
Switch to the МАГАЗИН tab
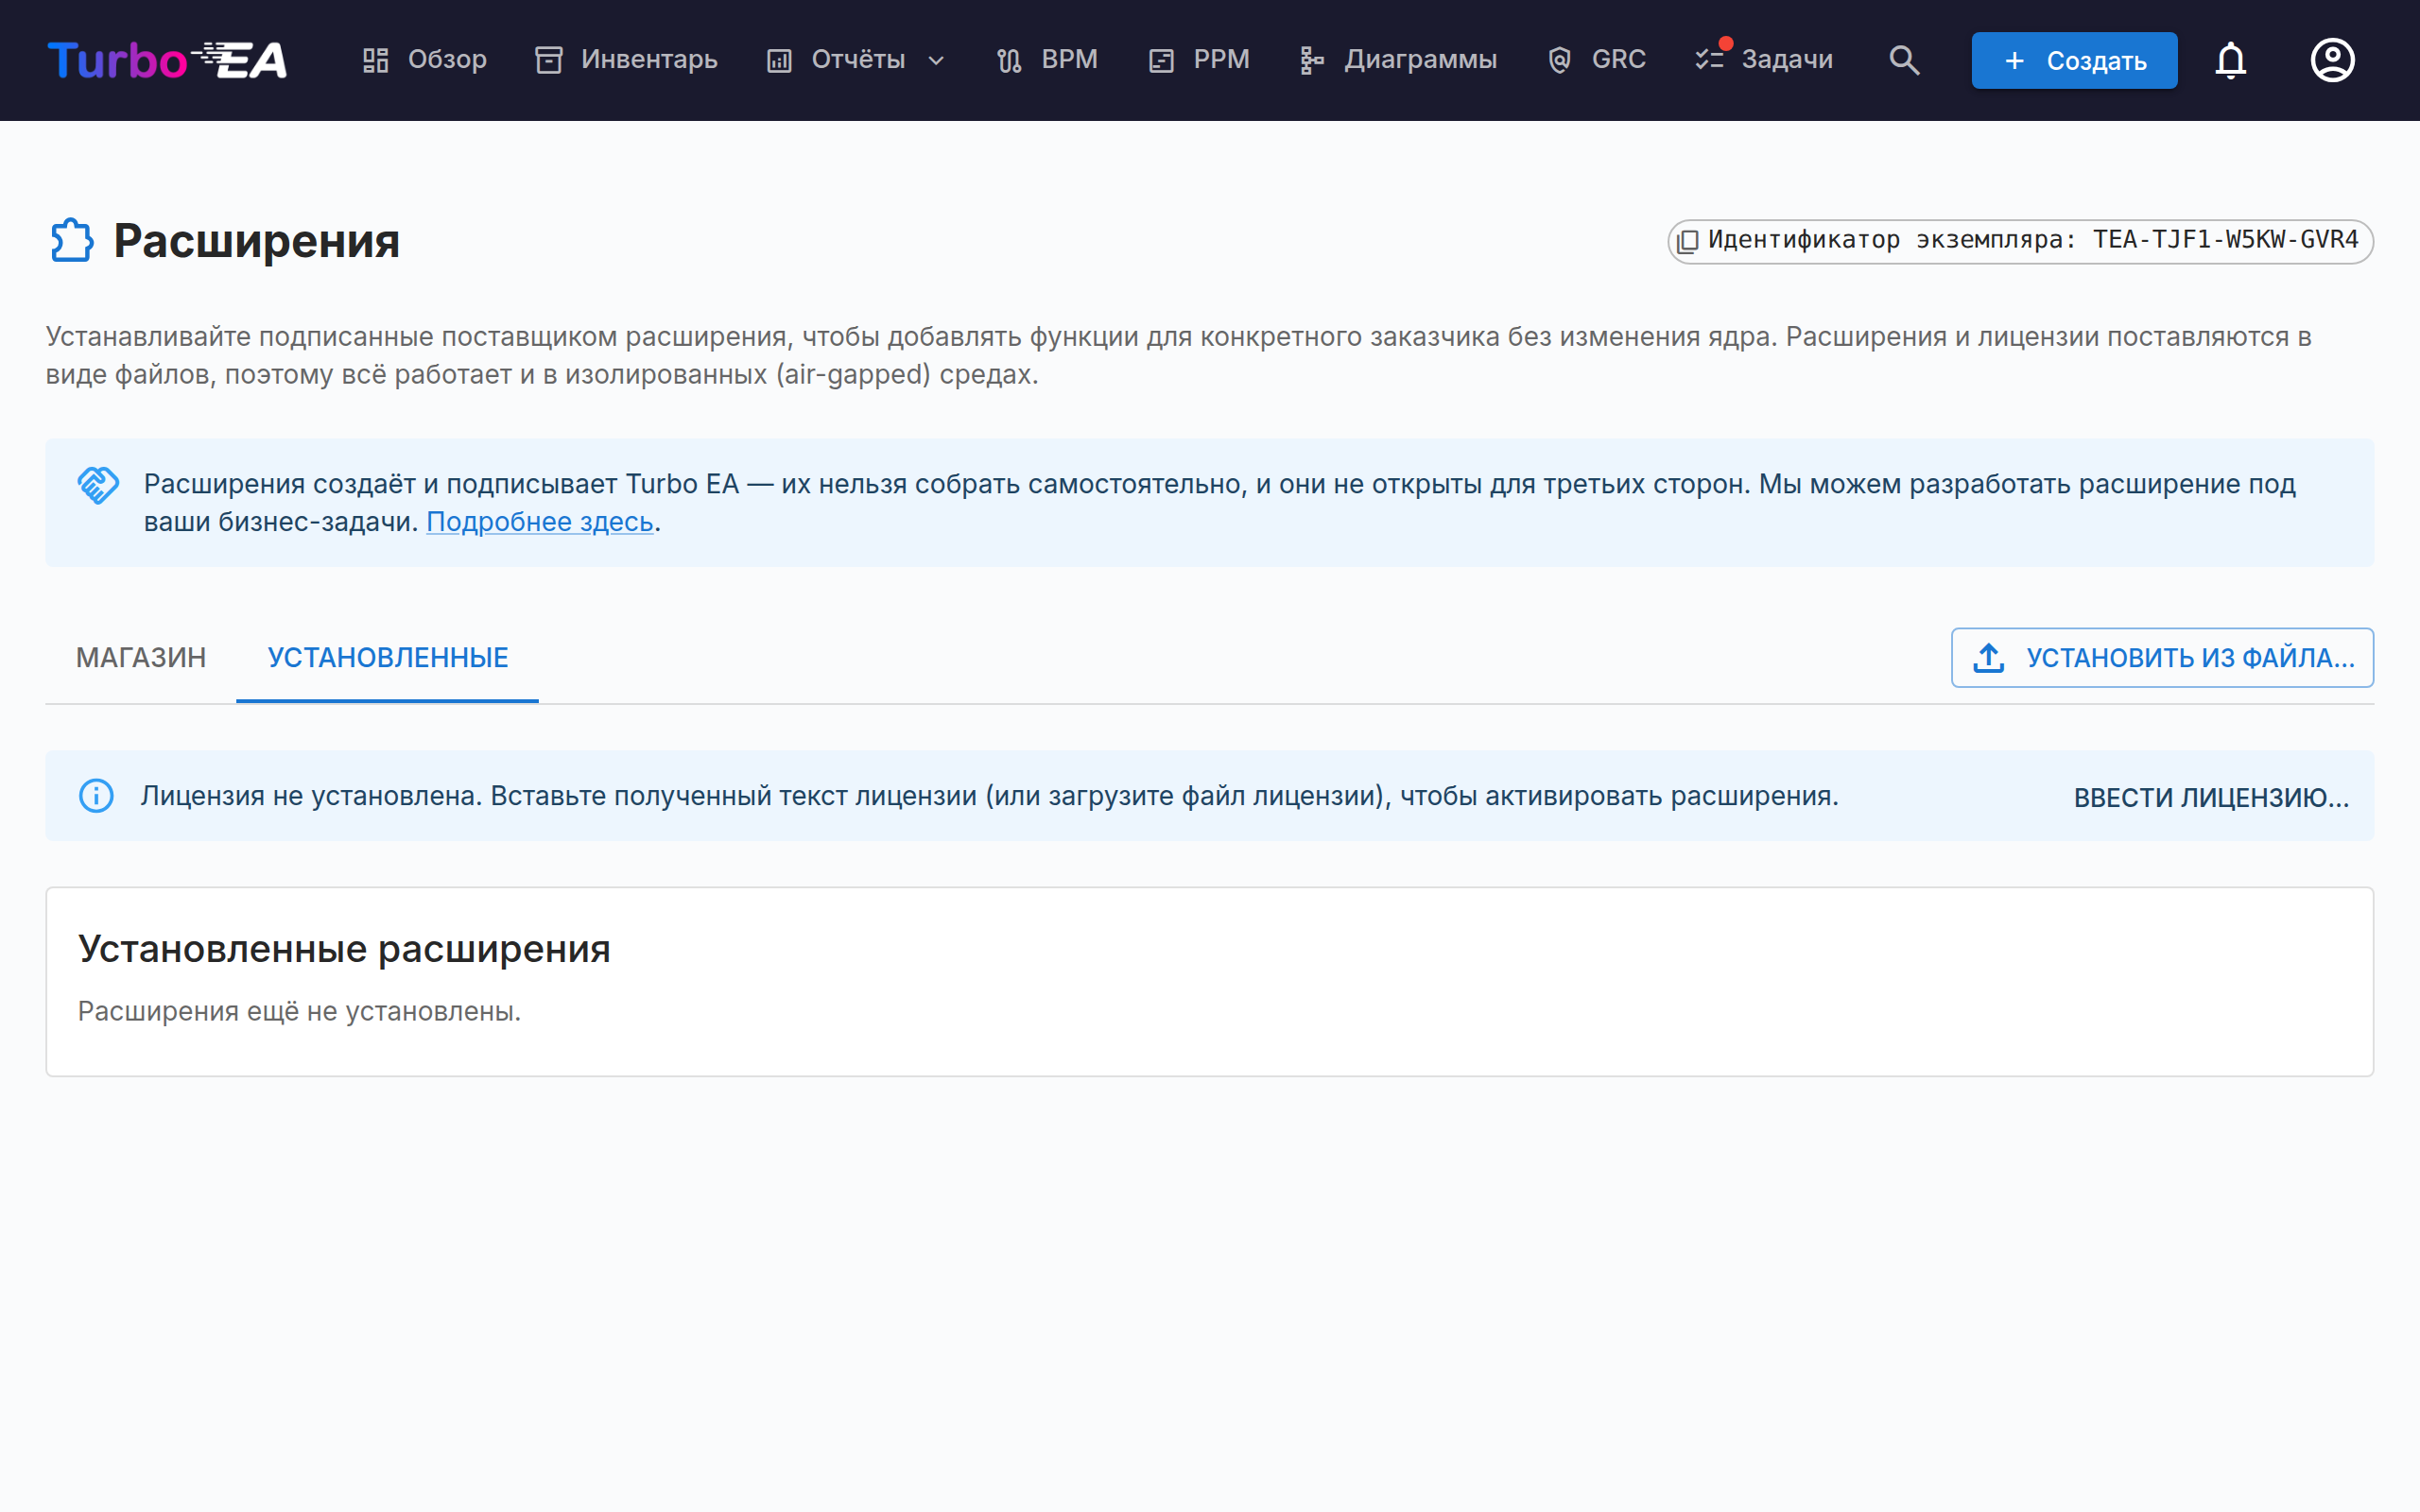coord(141,657)
